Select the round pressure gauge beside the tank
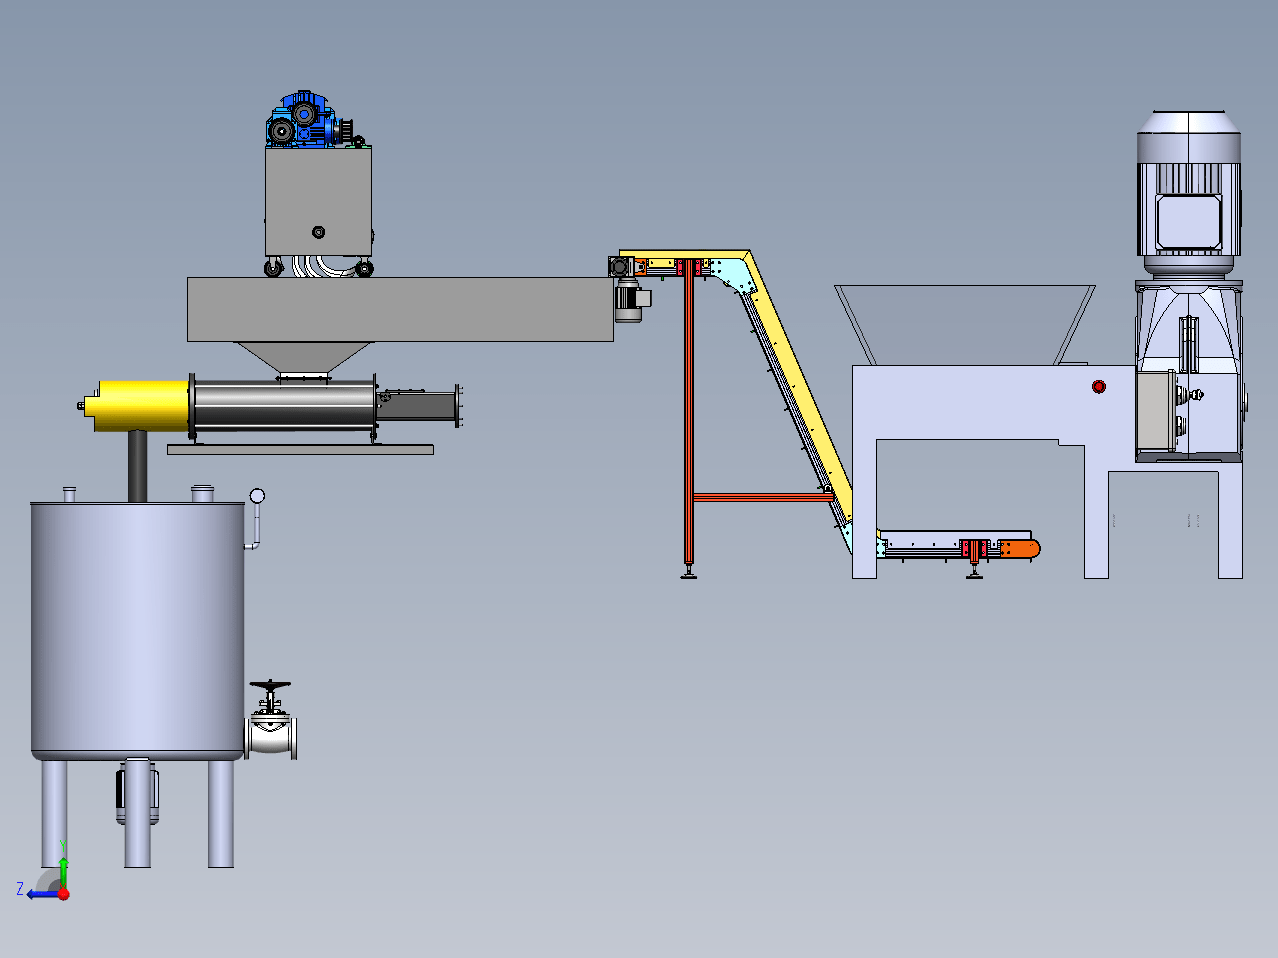This screenshot has height=958, width=1278. [257, 496]
